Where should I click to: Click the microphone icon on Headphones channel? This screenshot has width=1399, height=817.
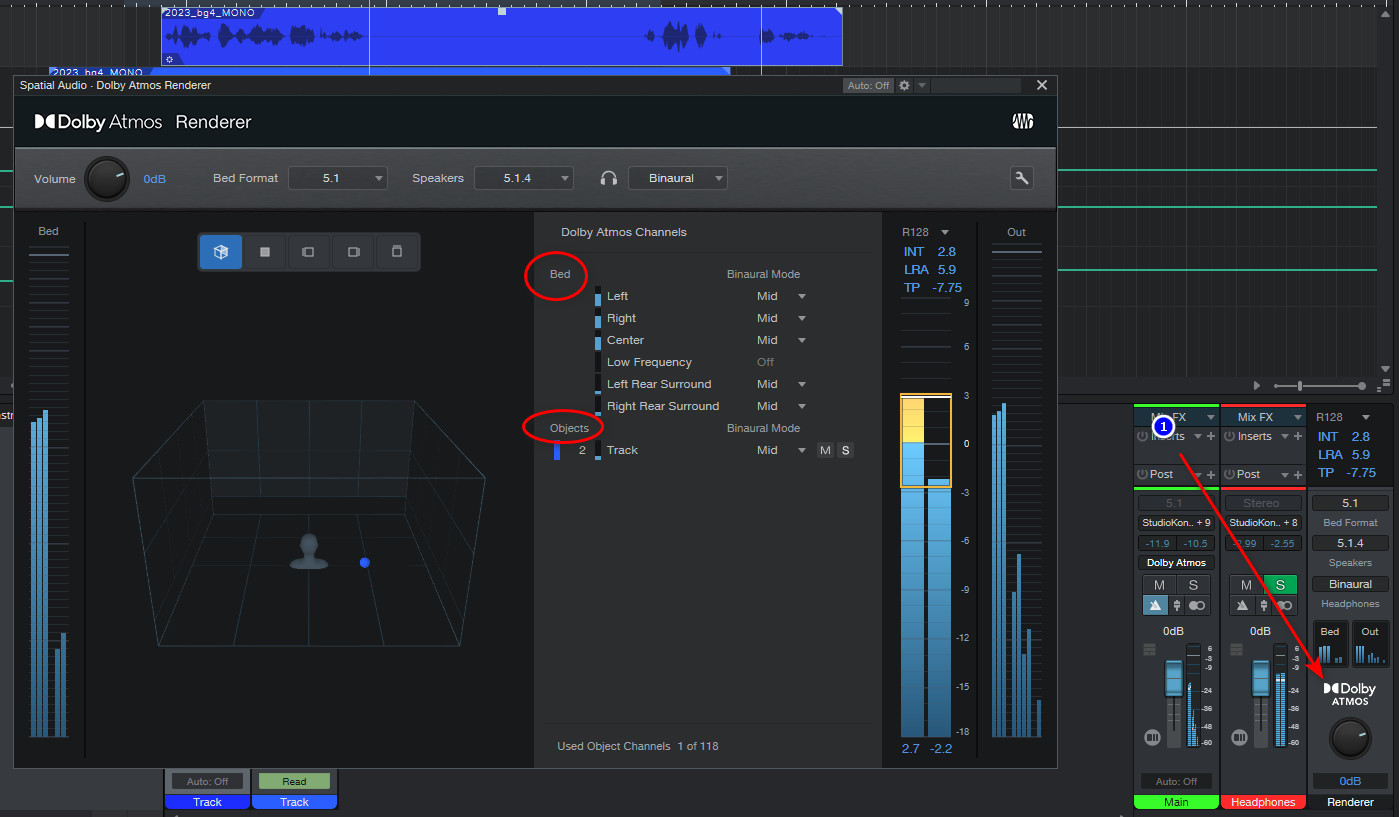(x=1264, y=605)
